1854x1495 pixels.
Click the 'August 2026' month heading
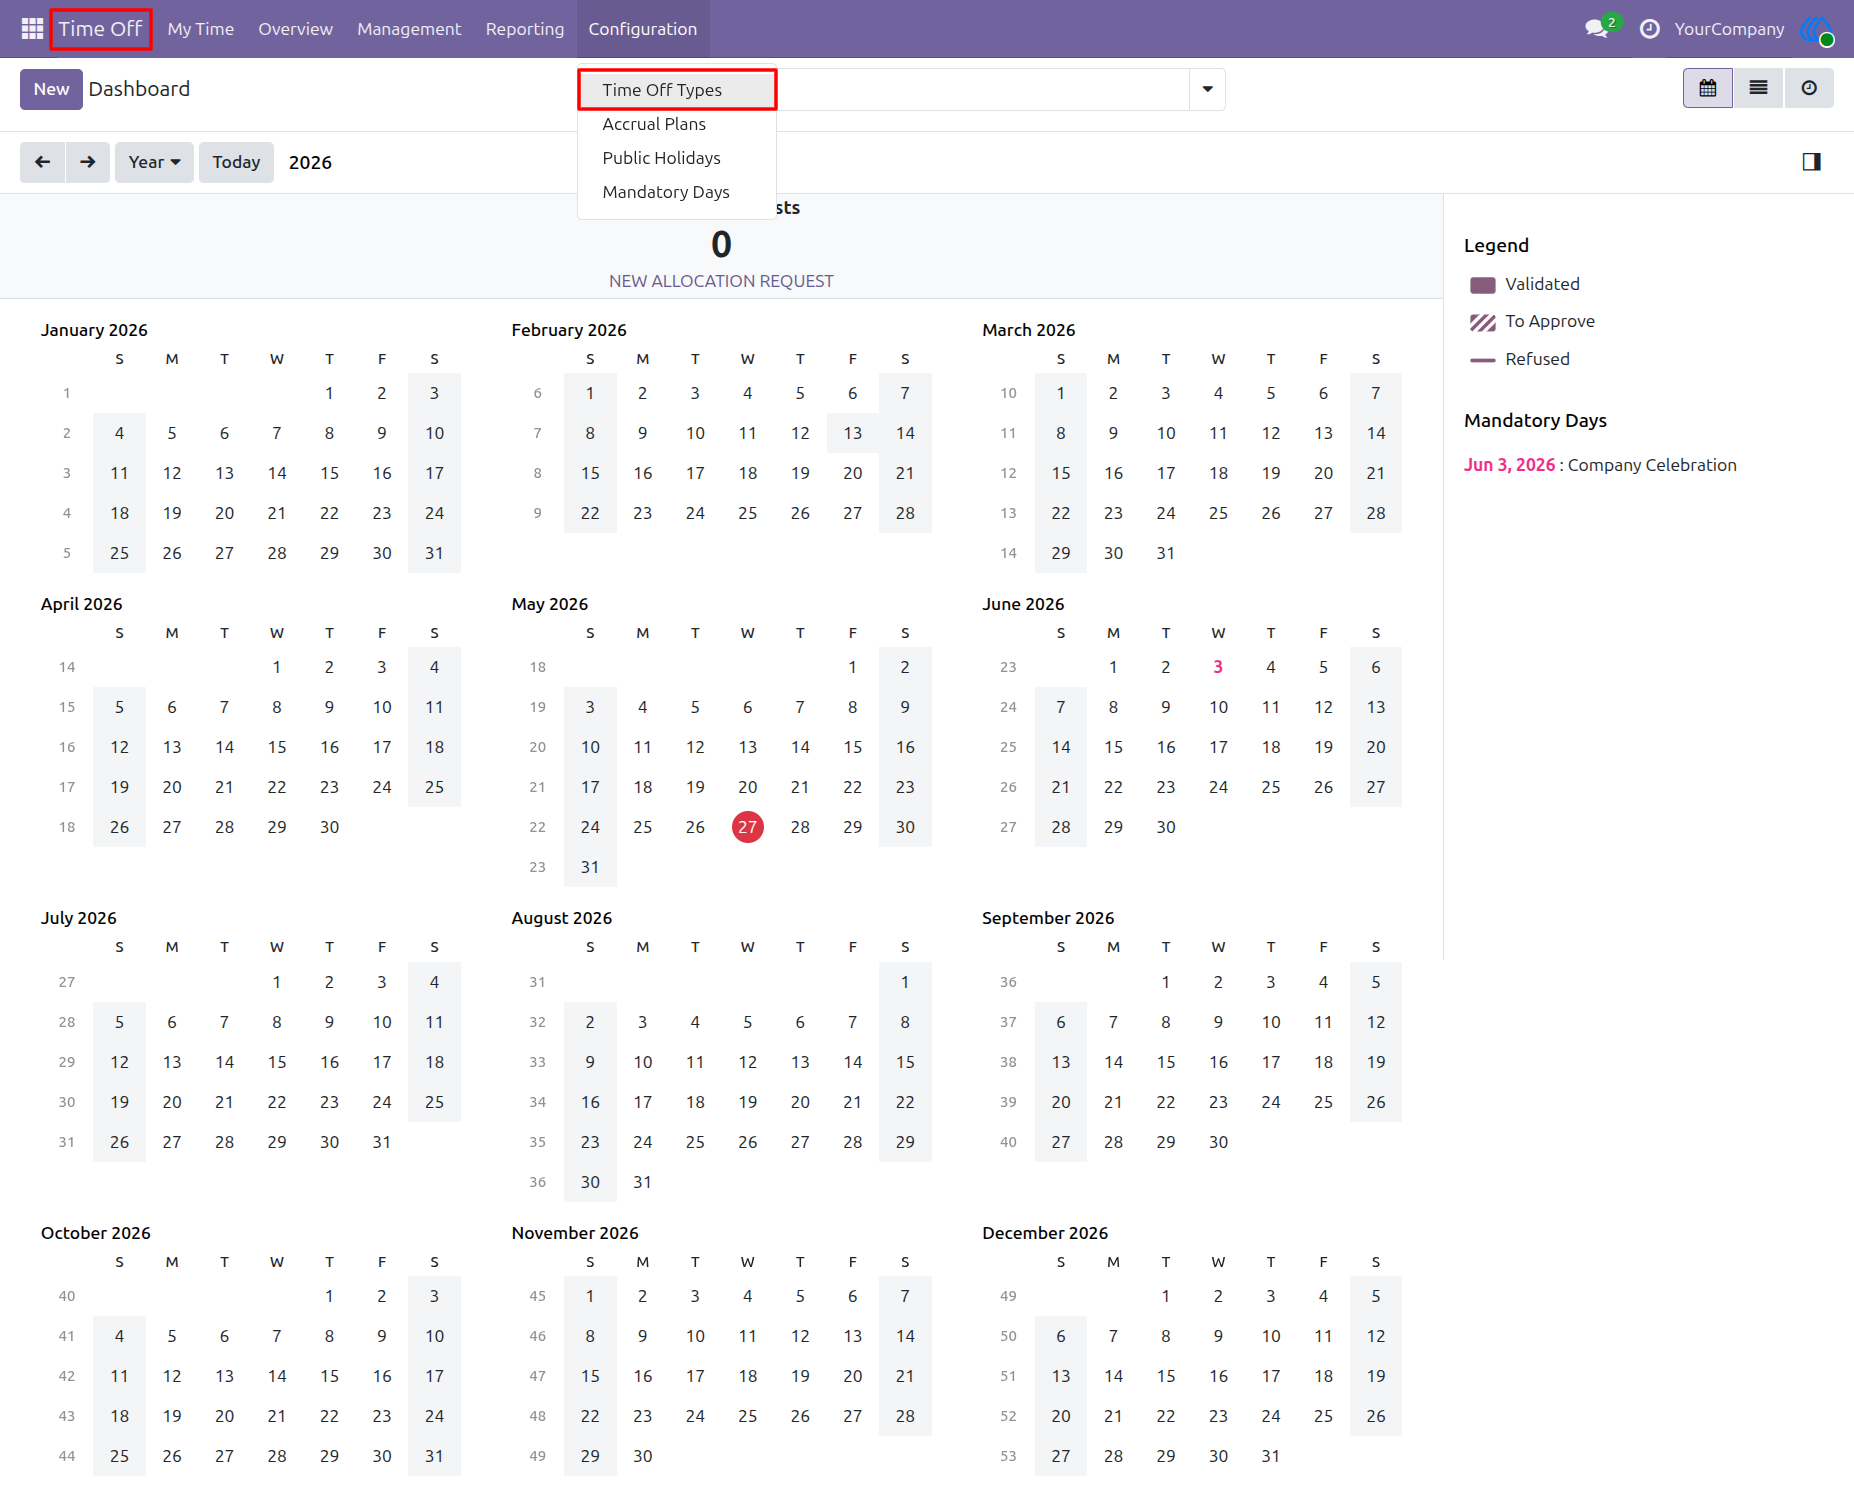point(562,918)
